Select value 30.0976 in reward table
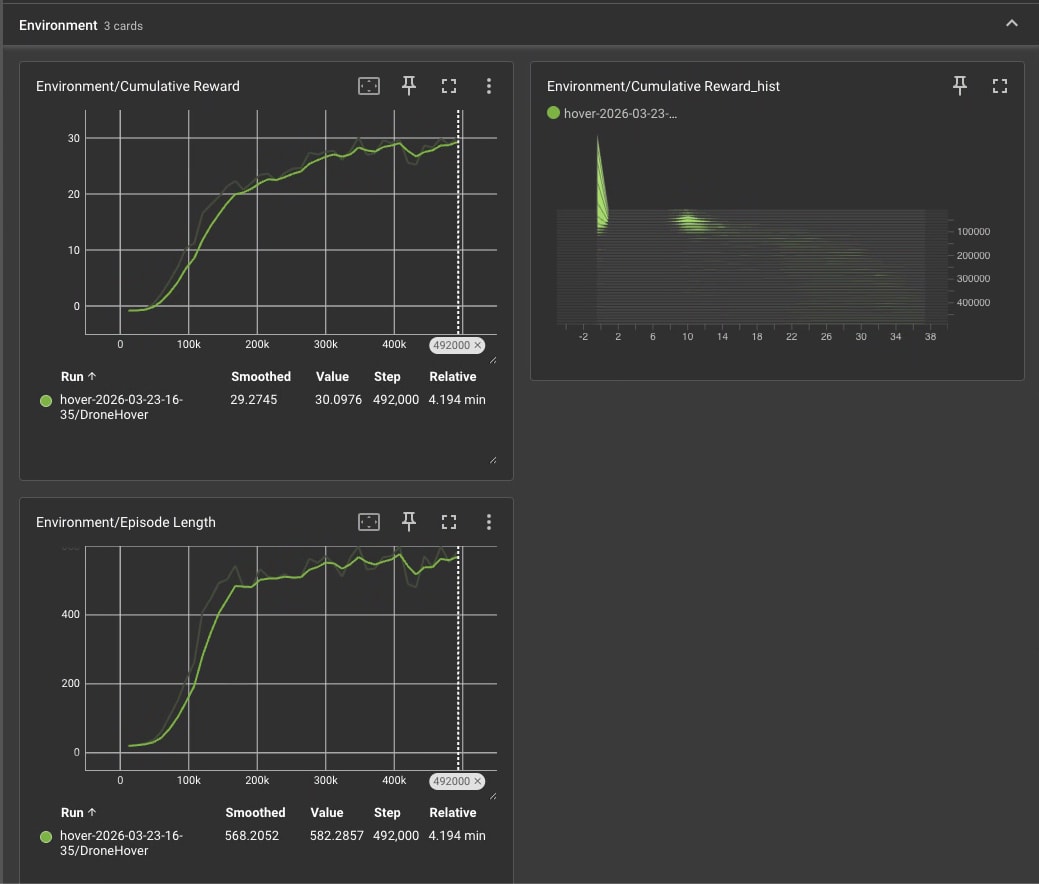This screenshot has width=1039, height=884. point(339,400)
